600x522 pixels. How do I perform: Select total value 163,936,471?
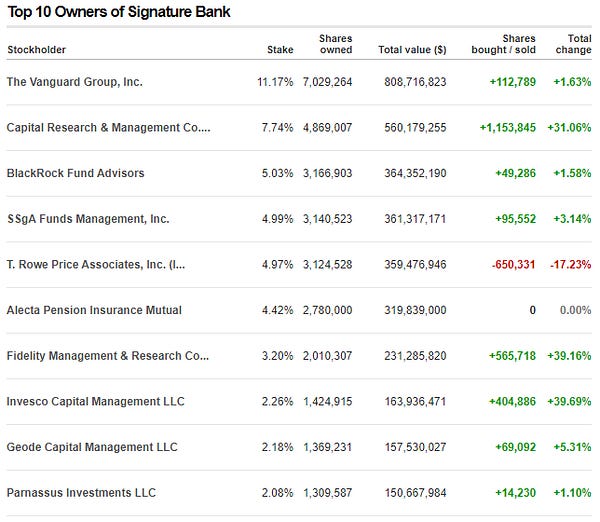pos(415,401)
